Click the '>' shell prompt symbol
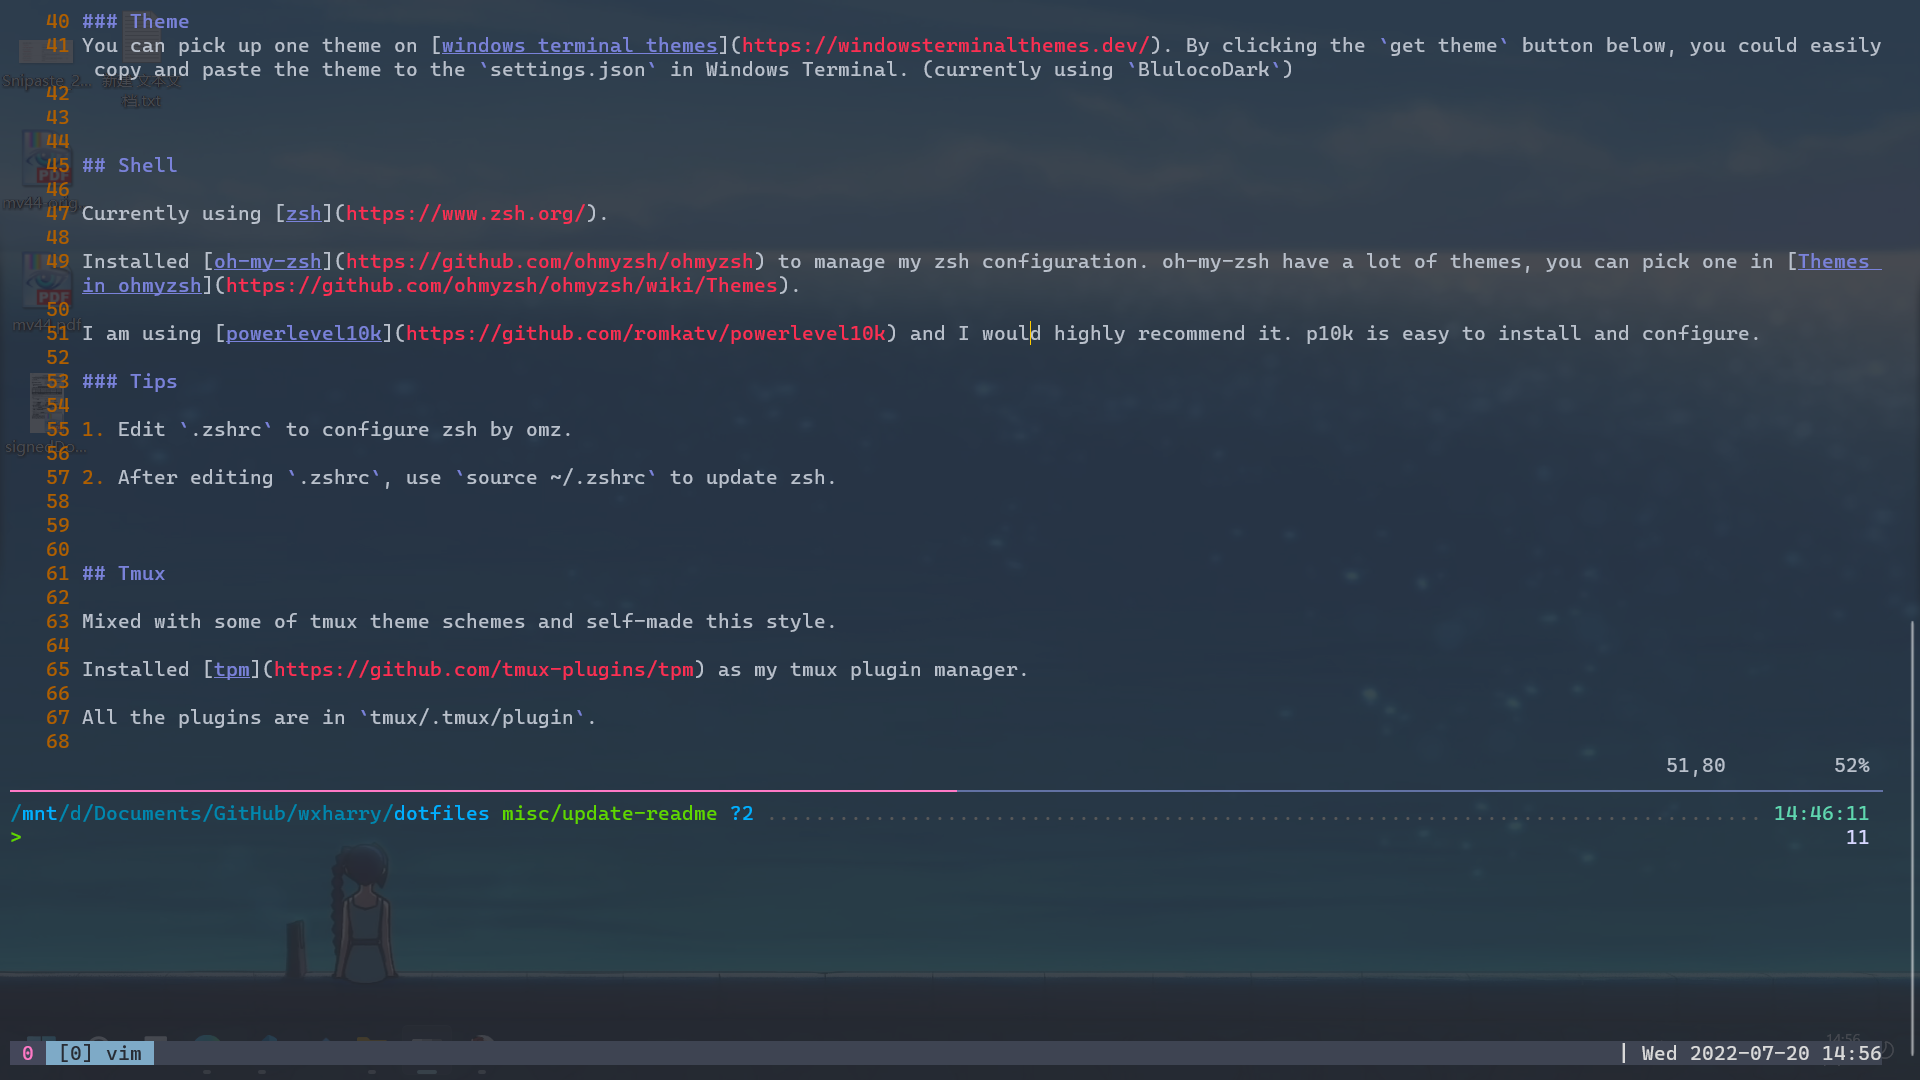The width and height of the screenshot is (1920, 1080). [16, 838]
